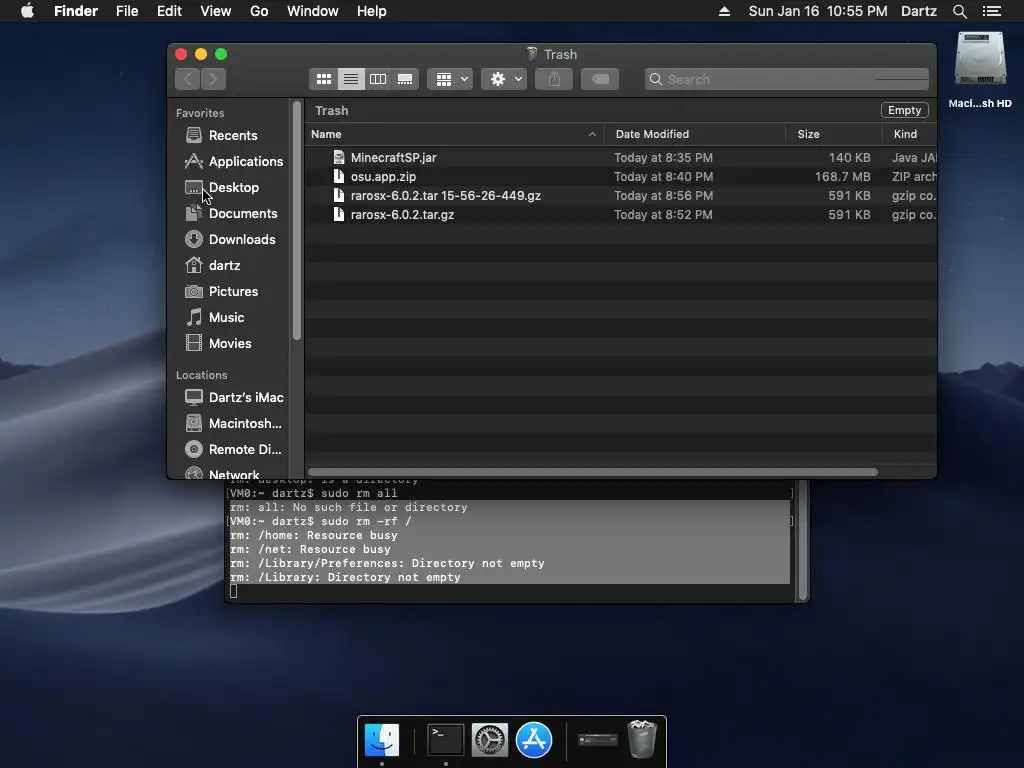
Task: Click 'Today at 8:35 PM' date cell
Action: (x=664, y=157)
